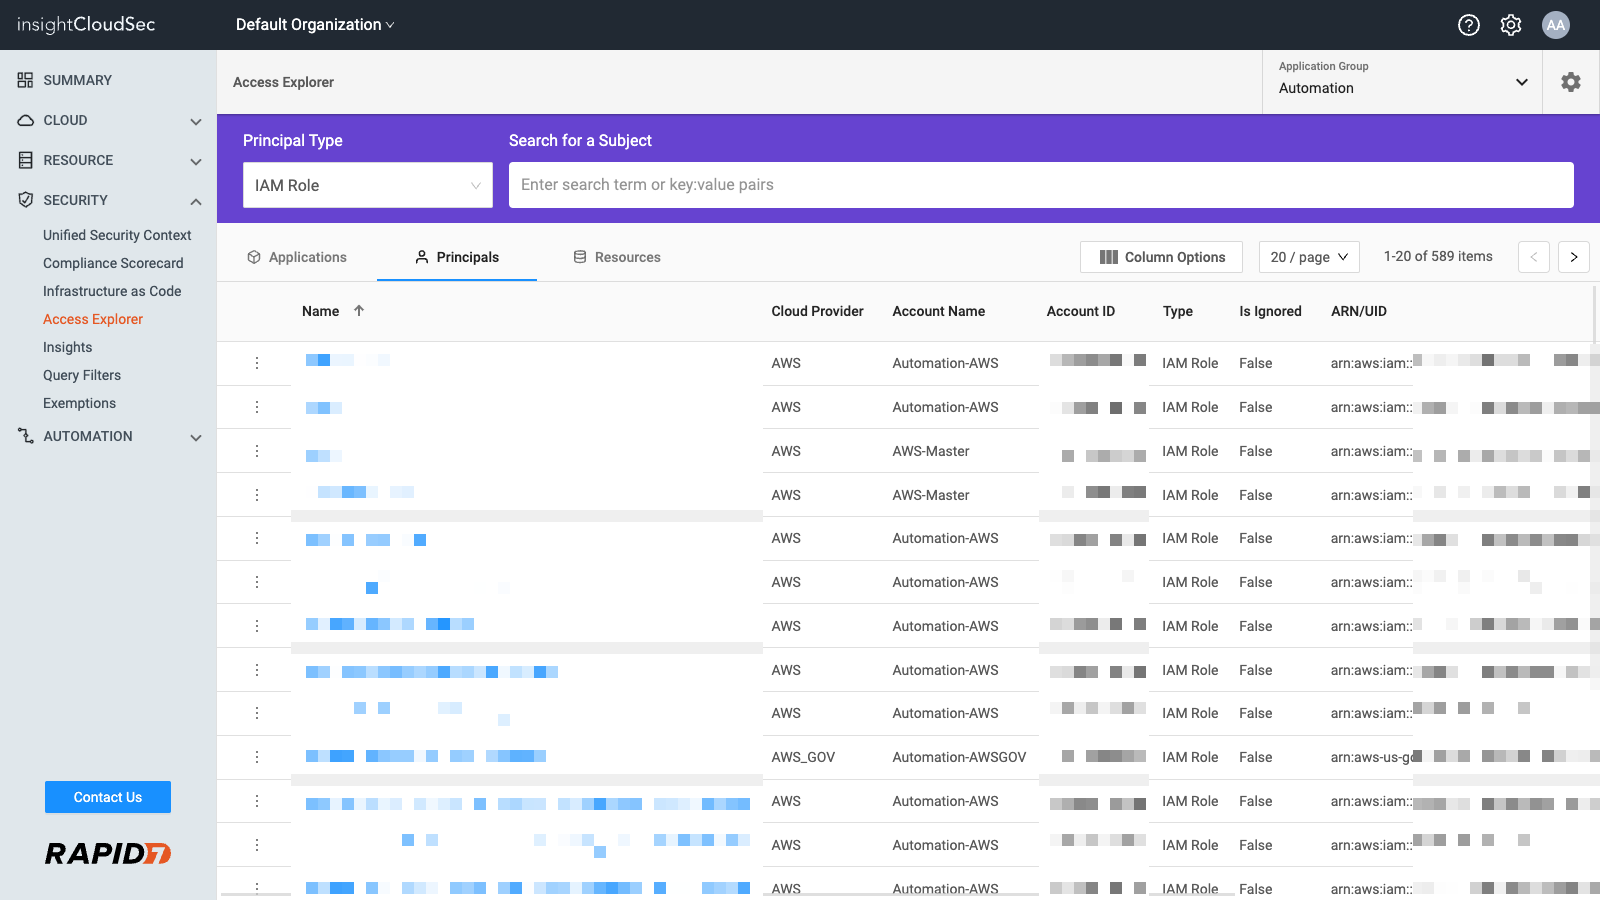This screenshot has width=1600, height=900.
Task: Click the Resource icon in sidebar
Action: pos(25,160)
